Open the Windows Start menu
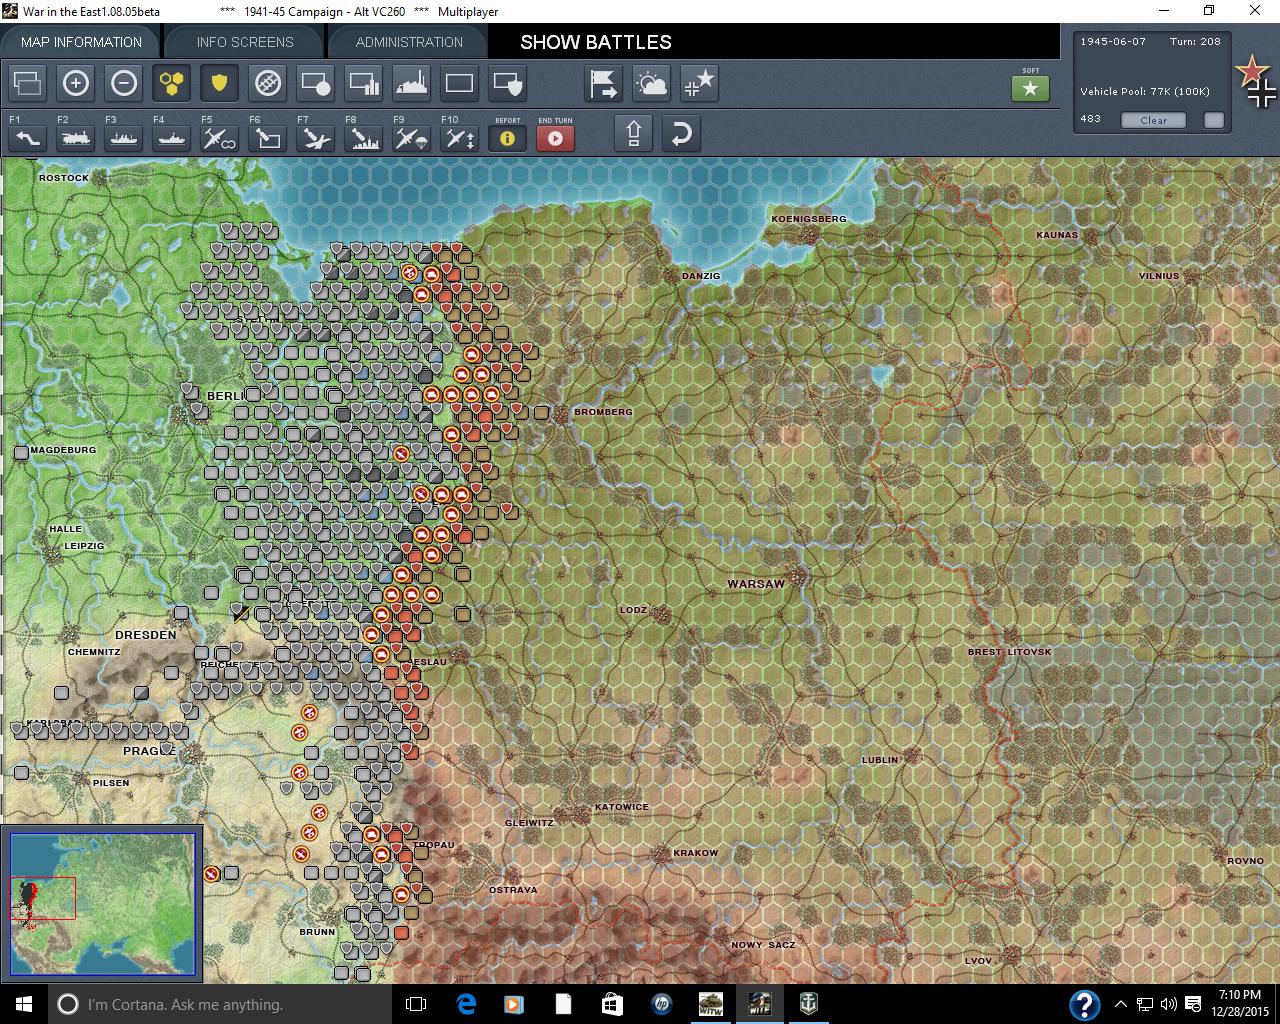 tap(24, 1004)
